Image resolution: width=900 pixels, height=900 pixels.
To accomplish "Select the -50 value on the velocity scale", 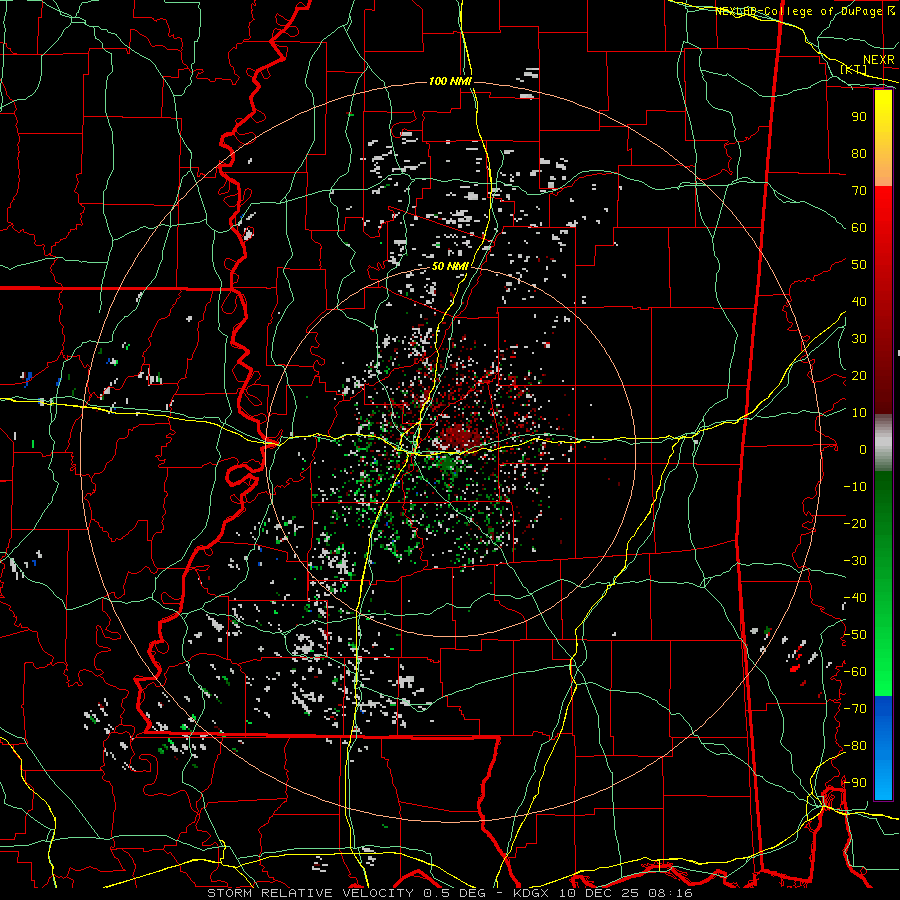I will [855, 635].
